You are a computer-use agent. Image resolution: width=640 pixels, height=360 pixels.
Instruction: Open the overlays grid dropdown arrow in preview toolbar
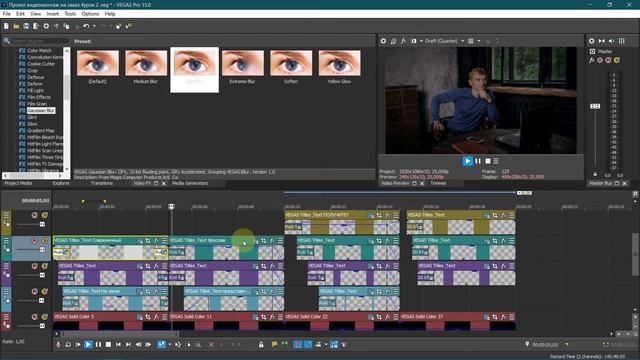(479, 41)
